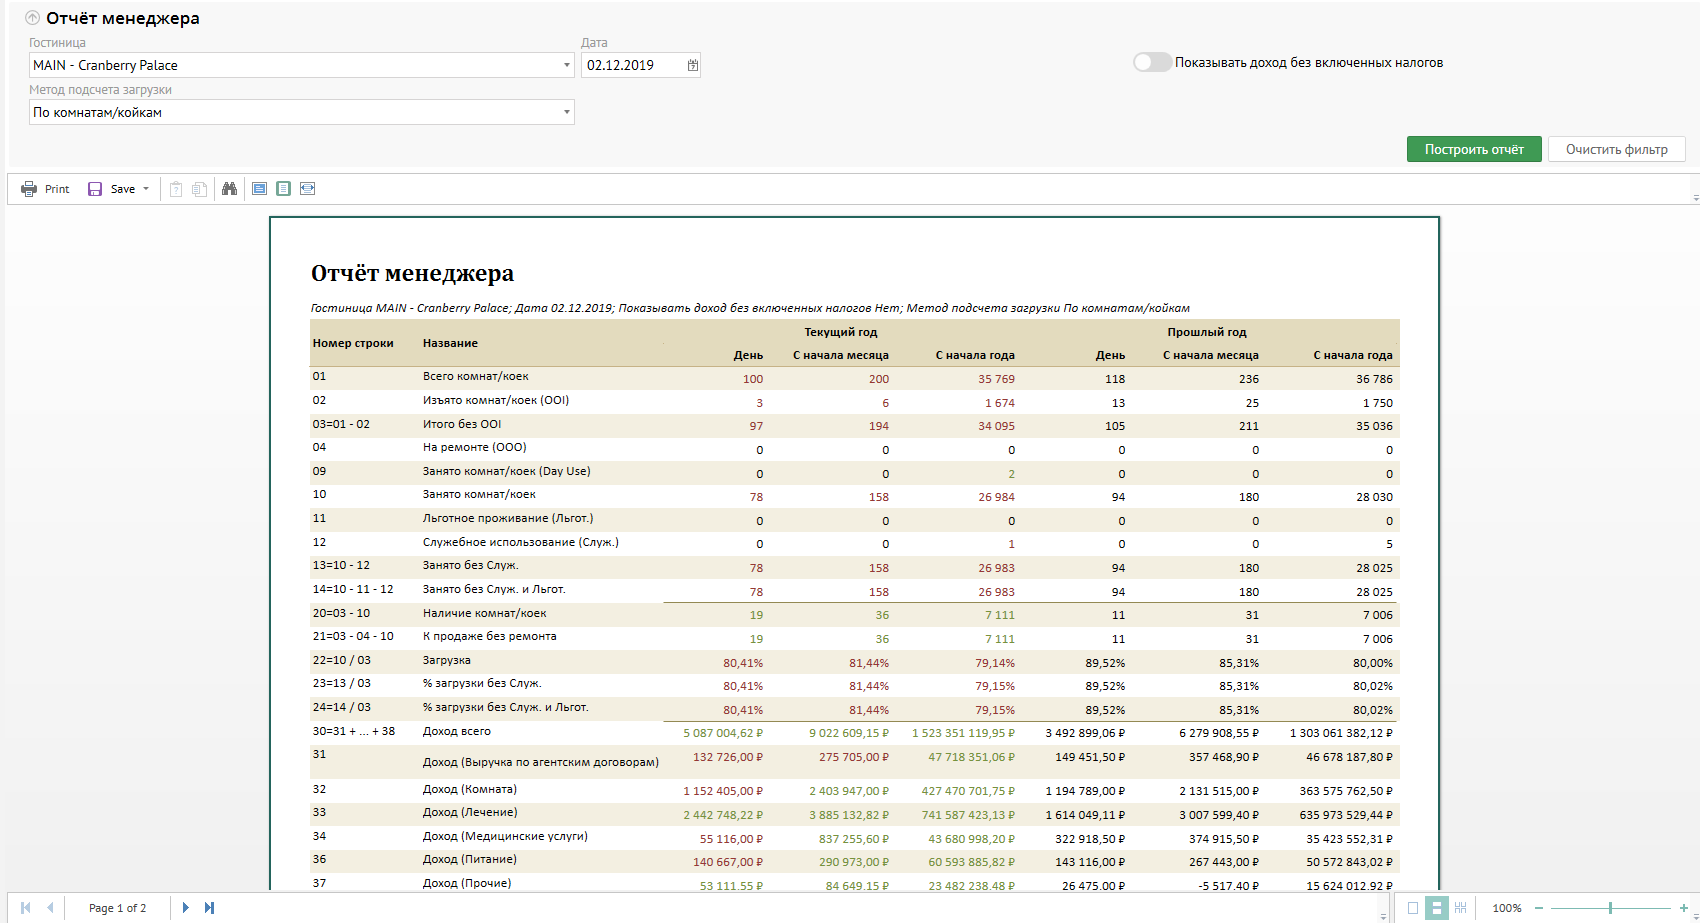Click the Построить отчёт button
The width and height of the screenshot is (1700, 923).
1474,149
